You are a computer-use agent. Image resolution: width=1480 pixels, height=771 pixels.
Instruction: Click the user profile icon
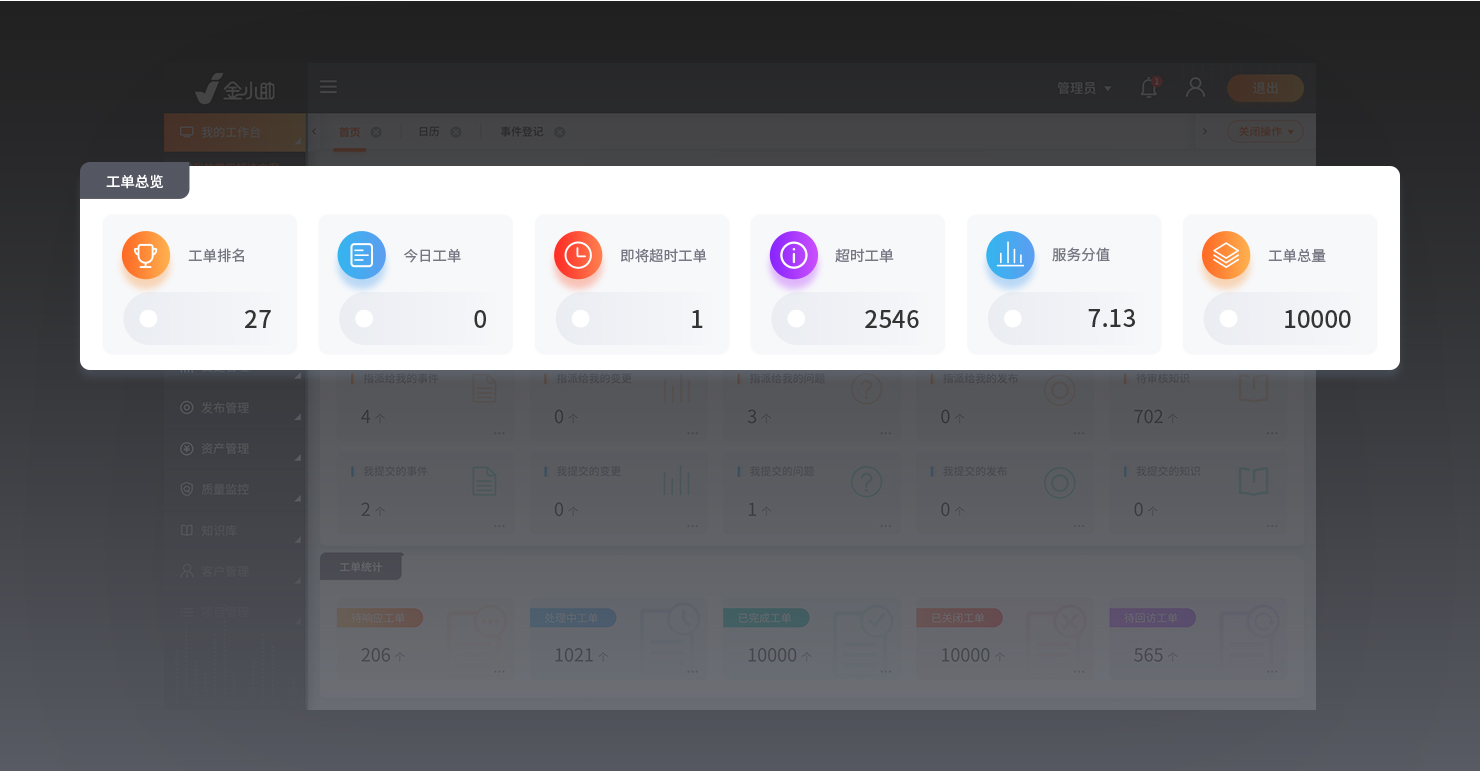click(x=1195, y=88)
